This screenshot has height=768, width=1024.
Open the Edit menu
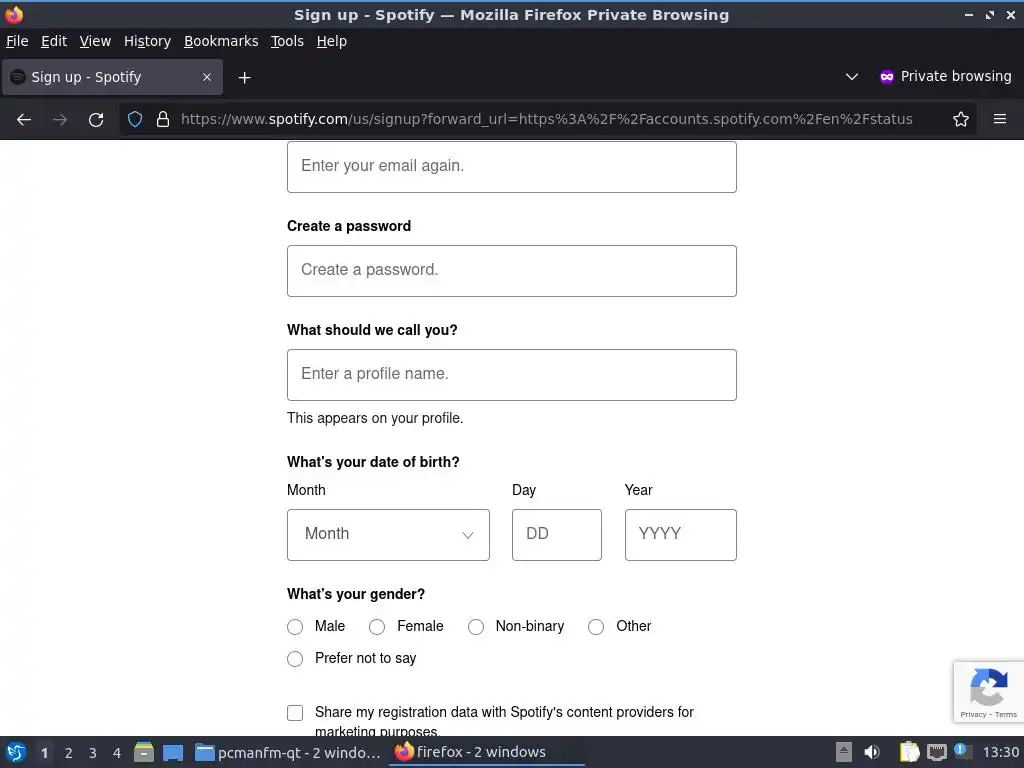54,41
